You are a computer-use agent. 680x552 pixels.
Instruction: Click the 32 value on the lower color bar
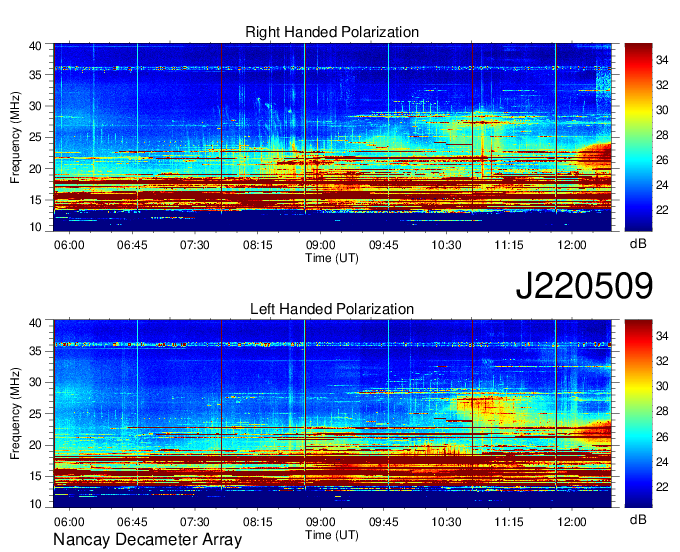[662, 361]
